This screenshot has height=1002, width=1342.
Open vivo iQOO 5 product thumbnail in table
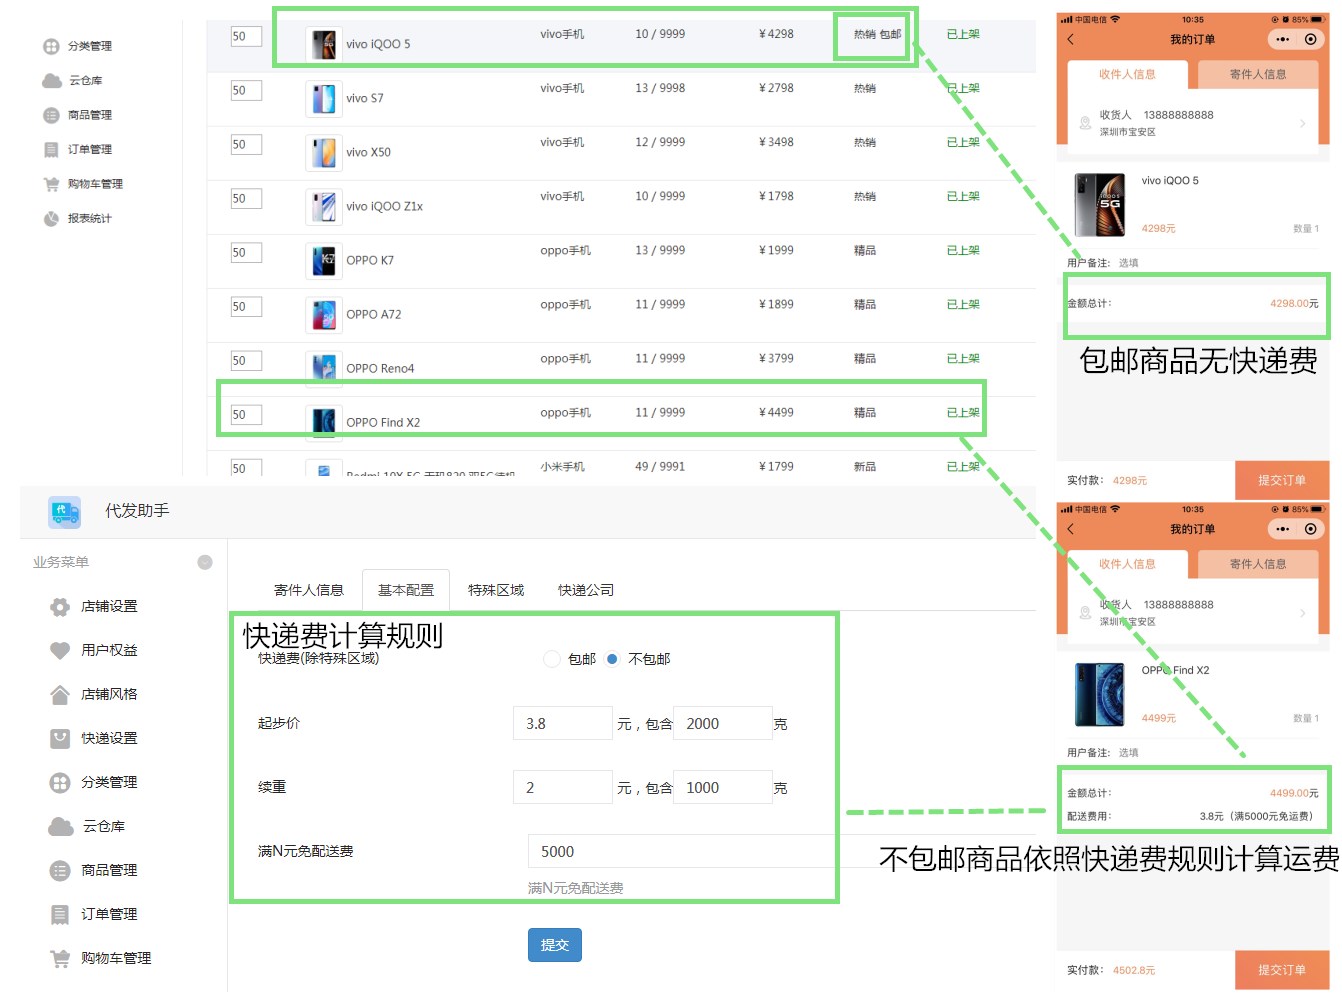[323, 45]
